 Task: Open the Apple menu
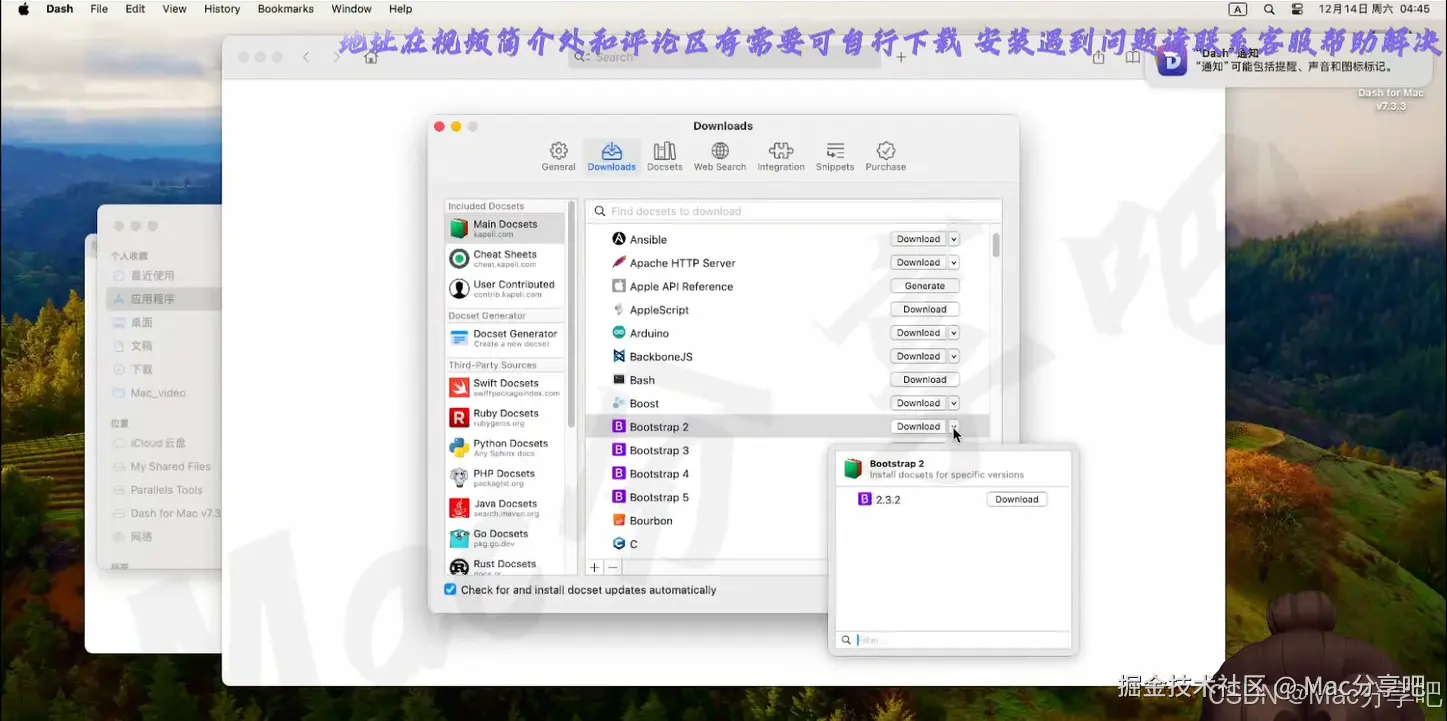[x=23, y=9]
